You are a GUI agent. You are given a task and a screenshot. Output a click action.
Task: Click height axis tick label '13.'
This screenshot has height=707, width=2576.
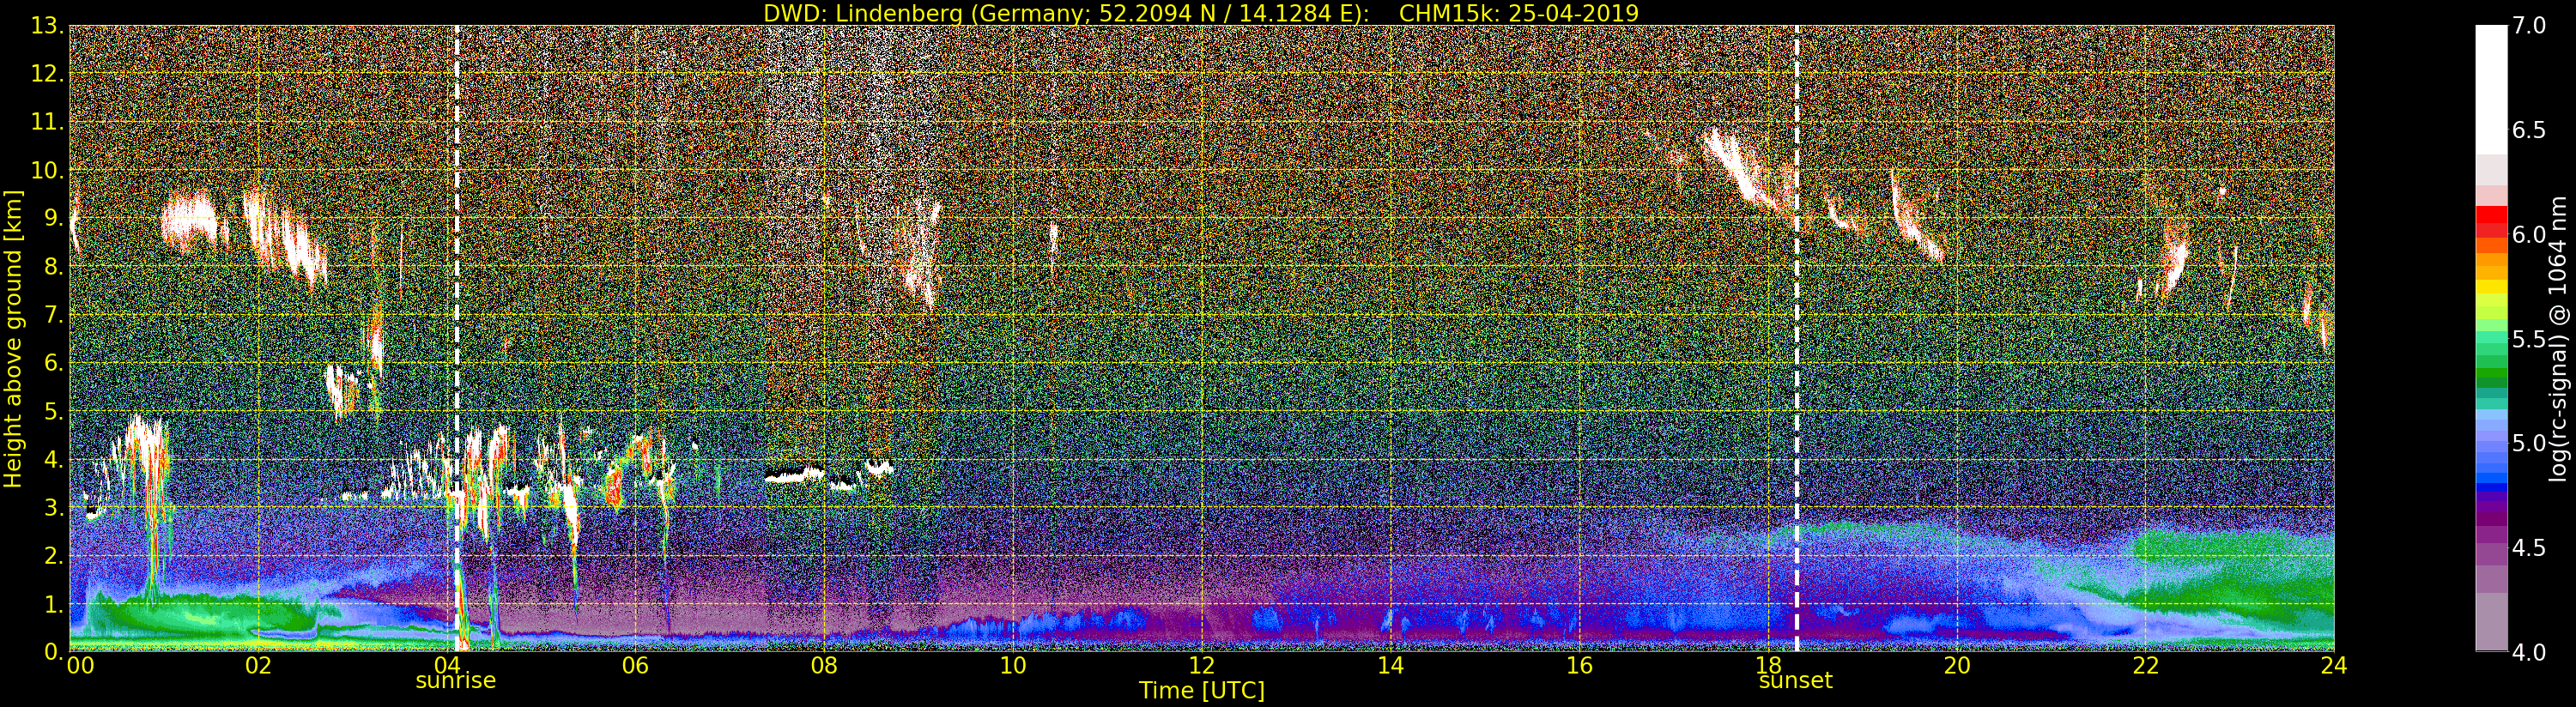(47, 26)
